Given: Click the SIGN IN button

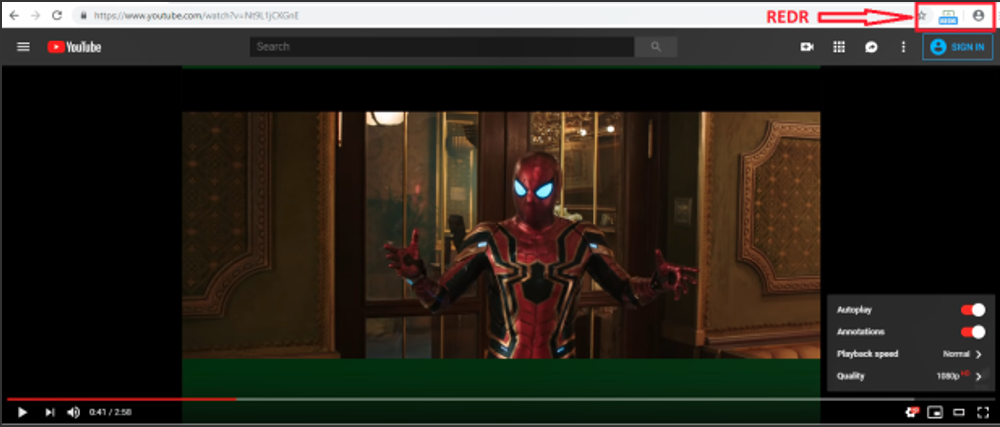Looking at the screenshot, I should tap(957, 47).
